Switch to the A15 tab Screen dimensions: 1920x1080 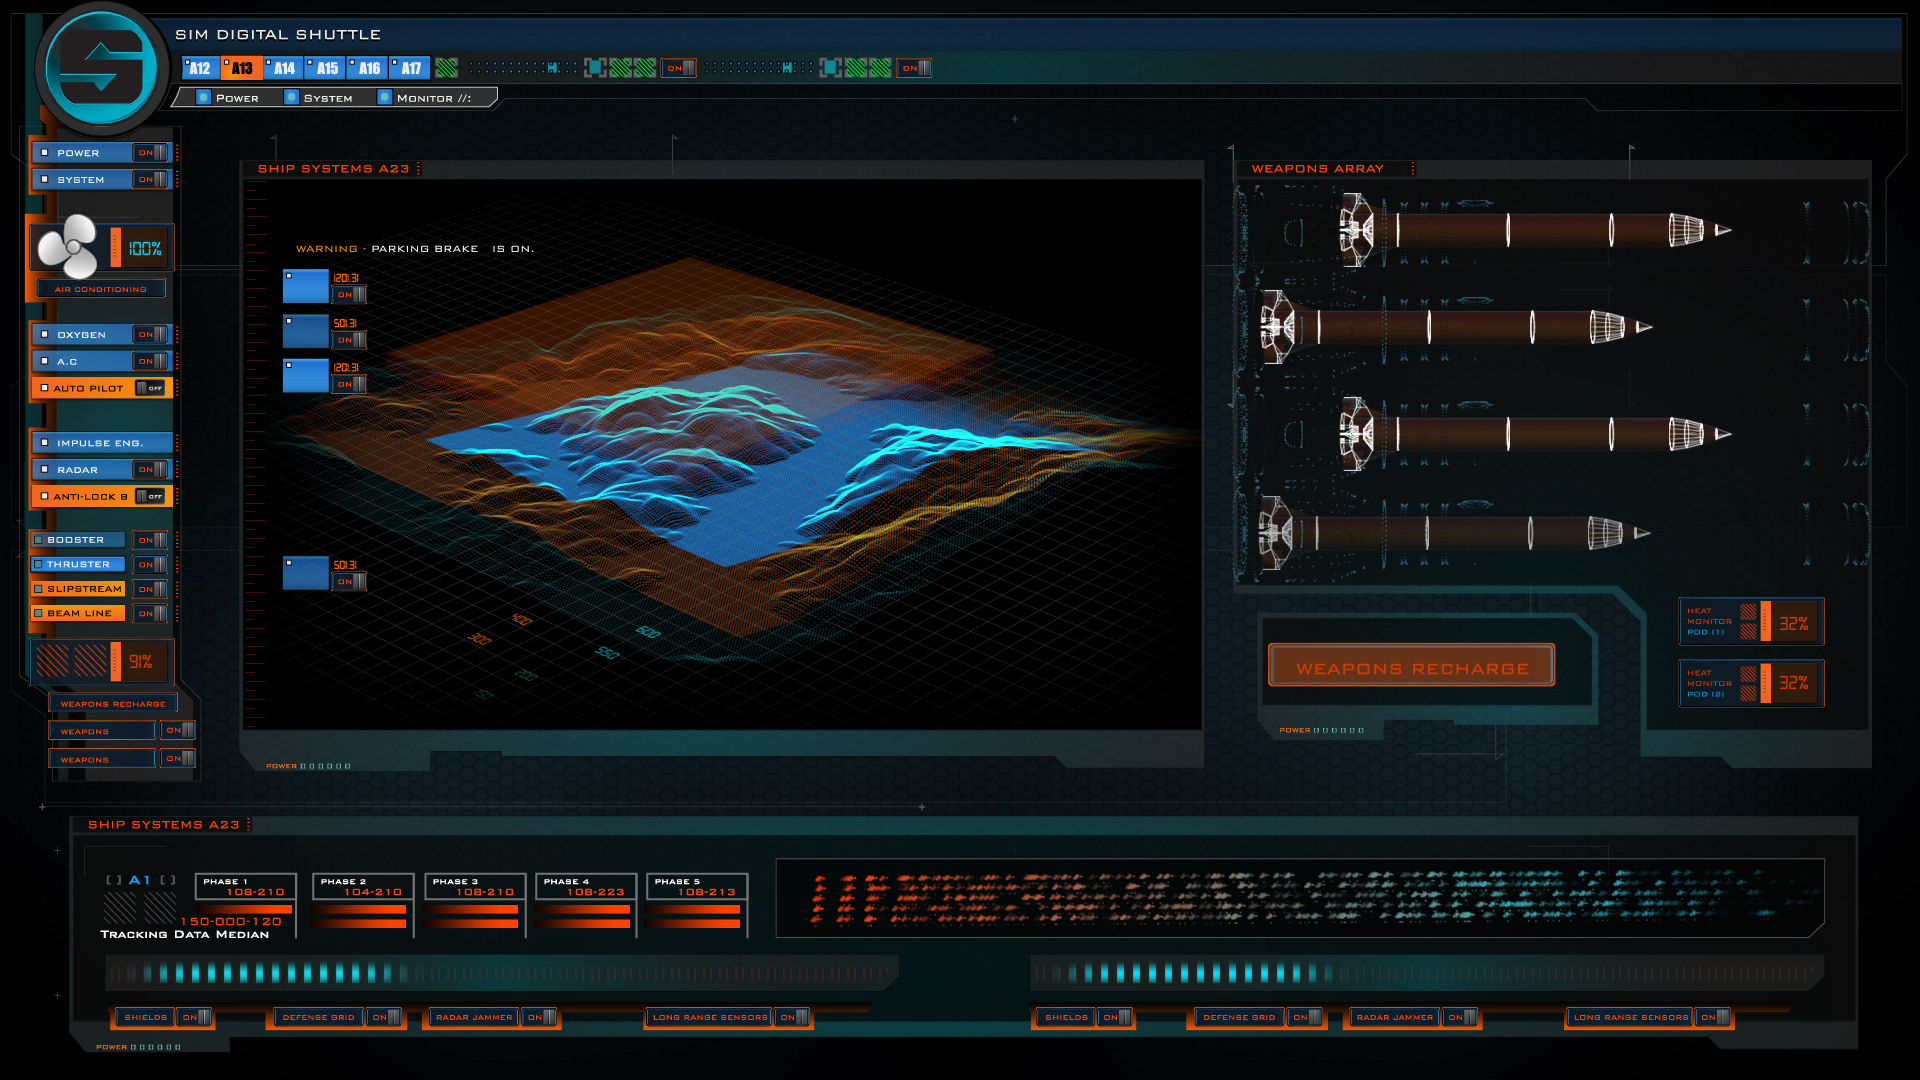coord(326,68)
